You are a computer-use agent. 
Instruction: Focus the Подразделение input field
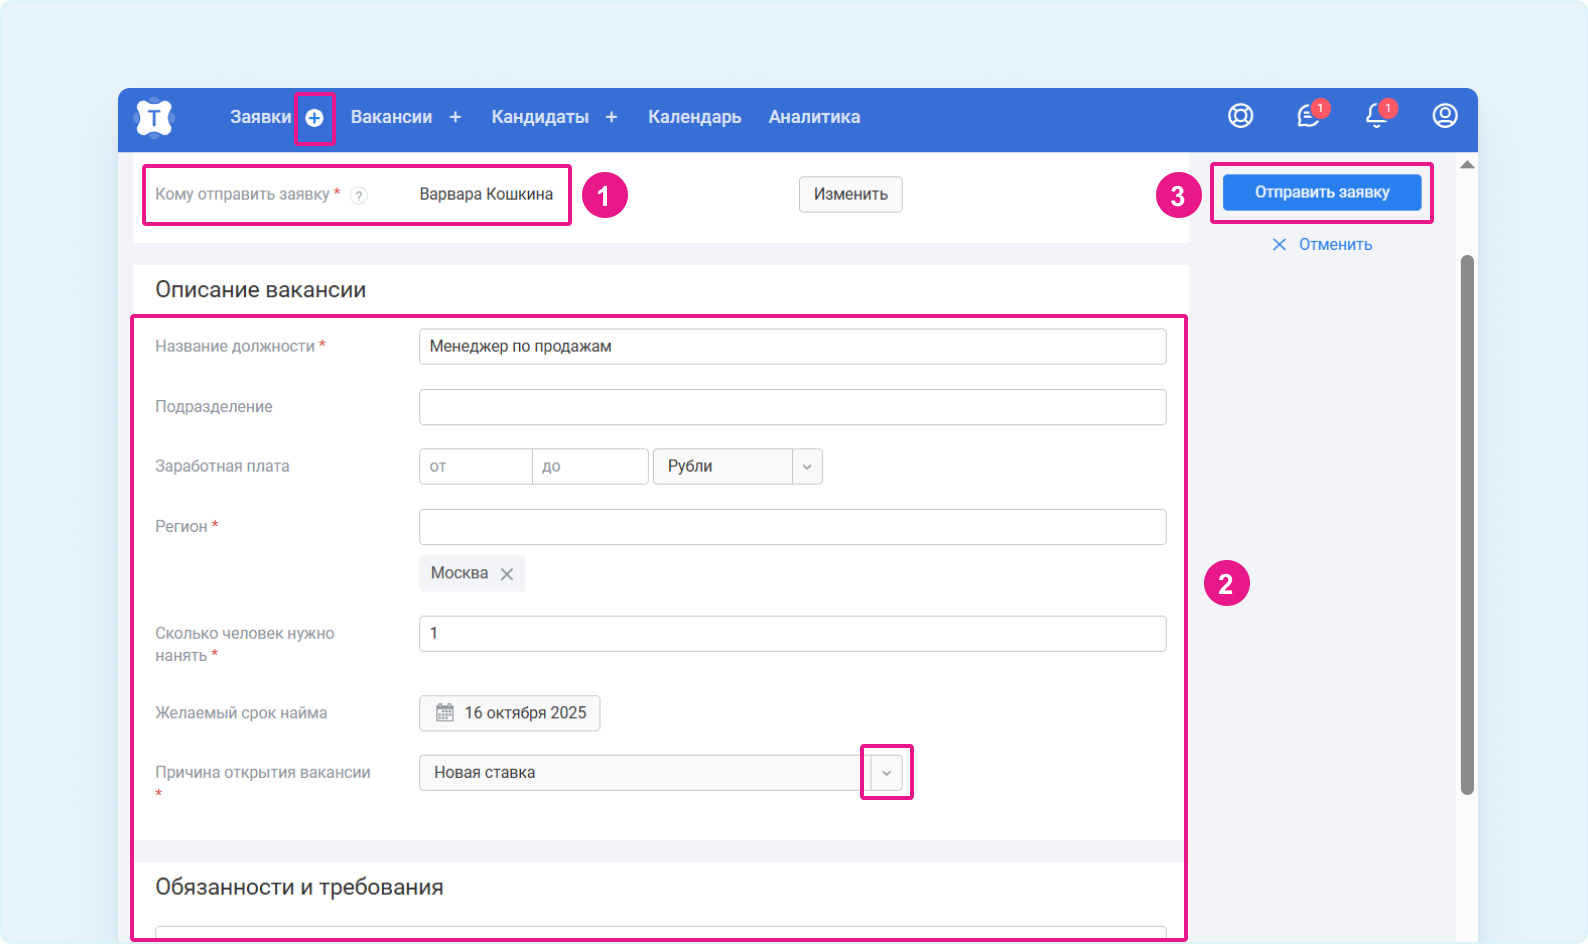tap(792, 407)
